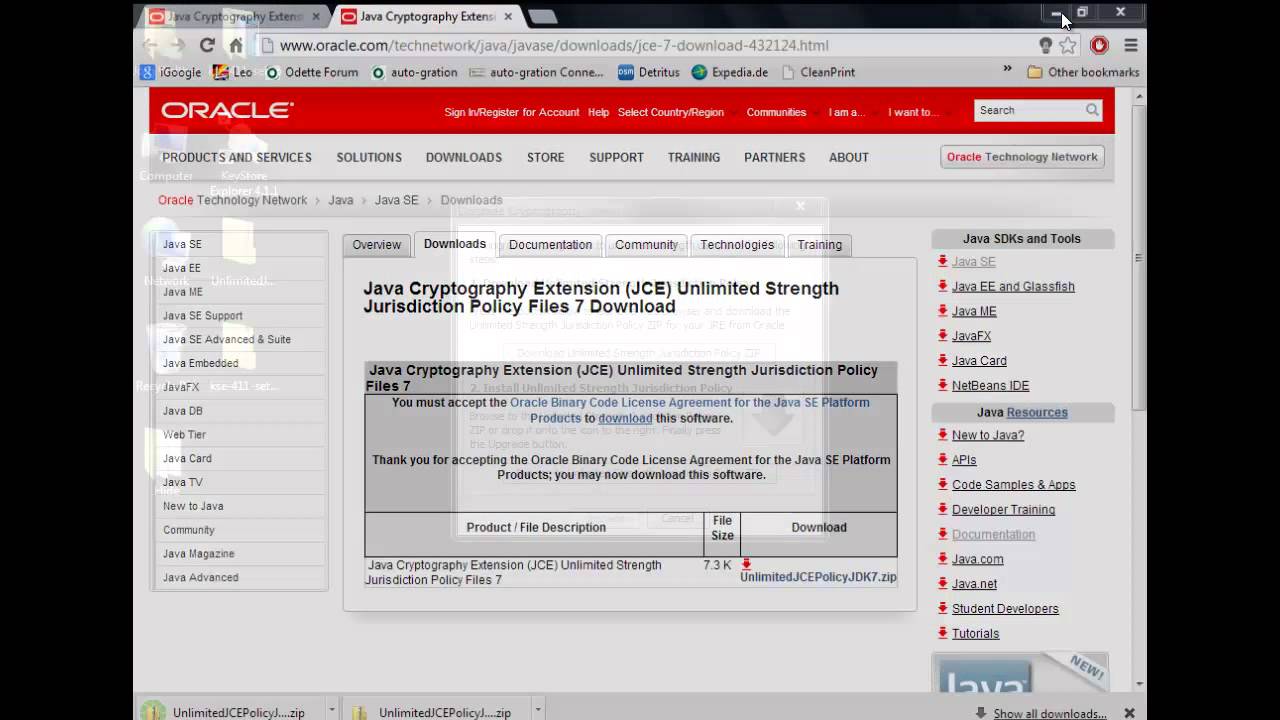Open the Technologies tab
1280x720 pixels.
(x=737, y=244)
